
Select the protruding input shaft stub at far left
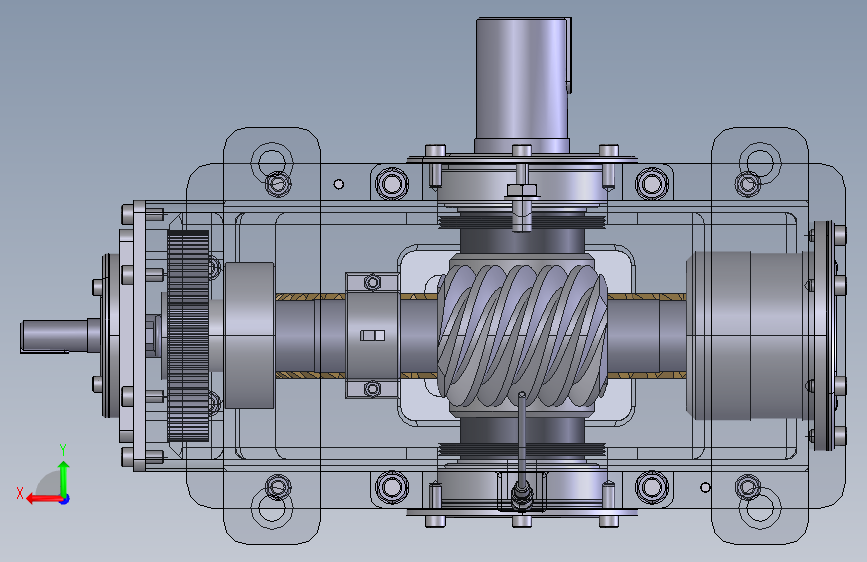click(x=60, y=335)
